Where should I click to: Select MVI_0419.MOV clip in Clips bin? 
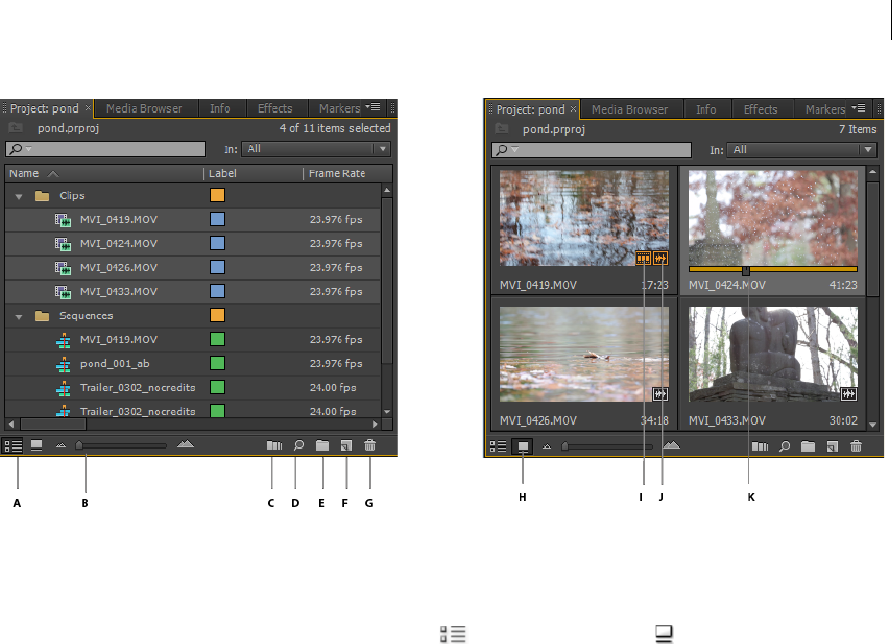(193, 220)
